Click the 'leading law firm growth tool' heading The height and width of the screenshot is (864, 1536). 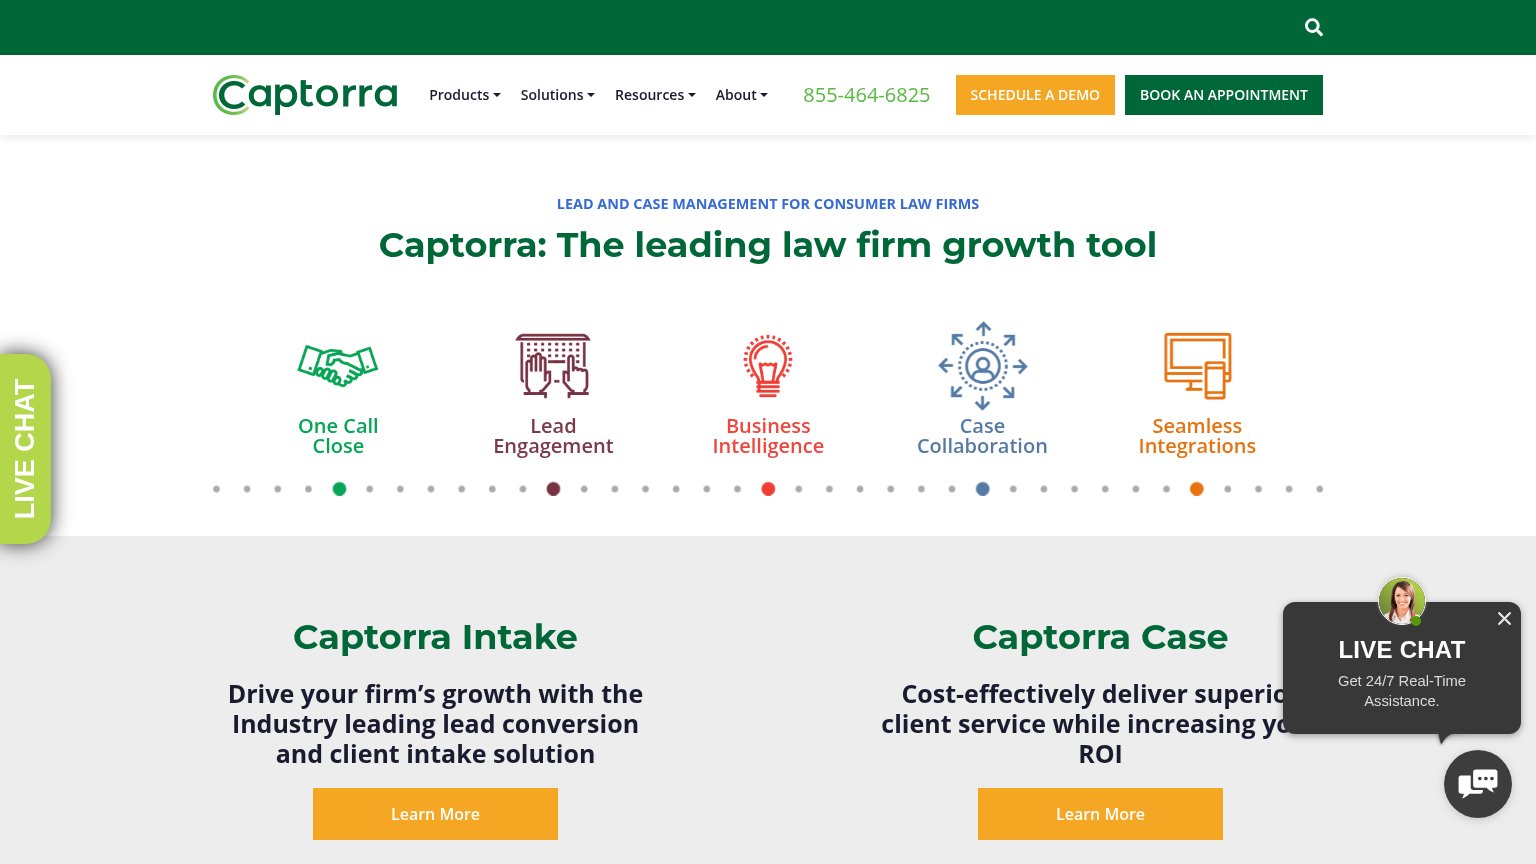click(x=768, y=245)
